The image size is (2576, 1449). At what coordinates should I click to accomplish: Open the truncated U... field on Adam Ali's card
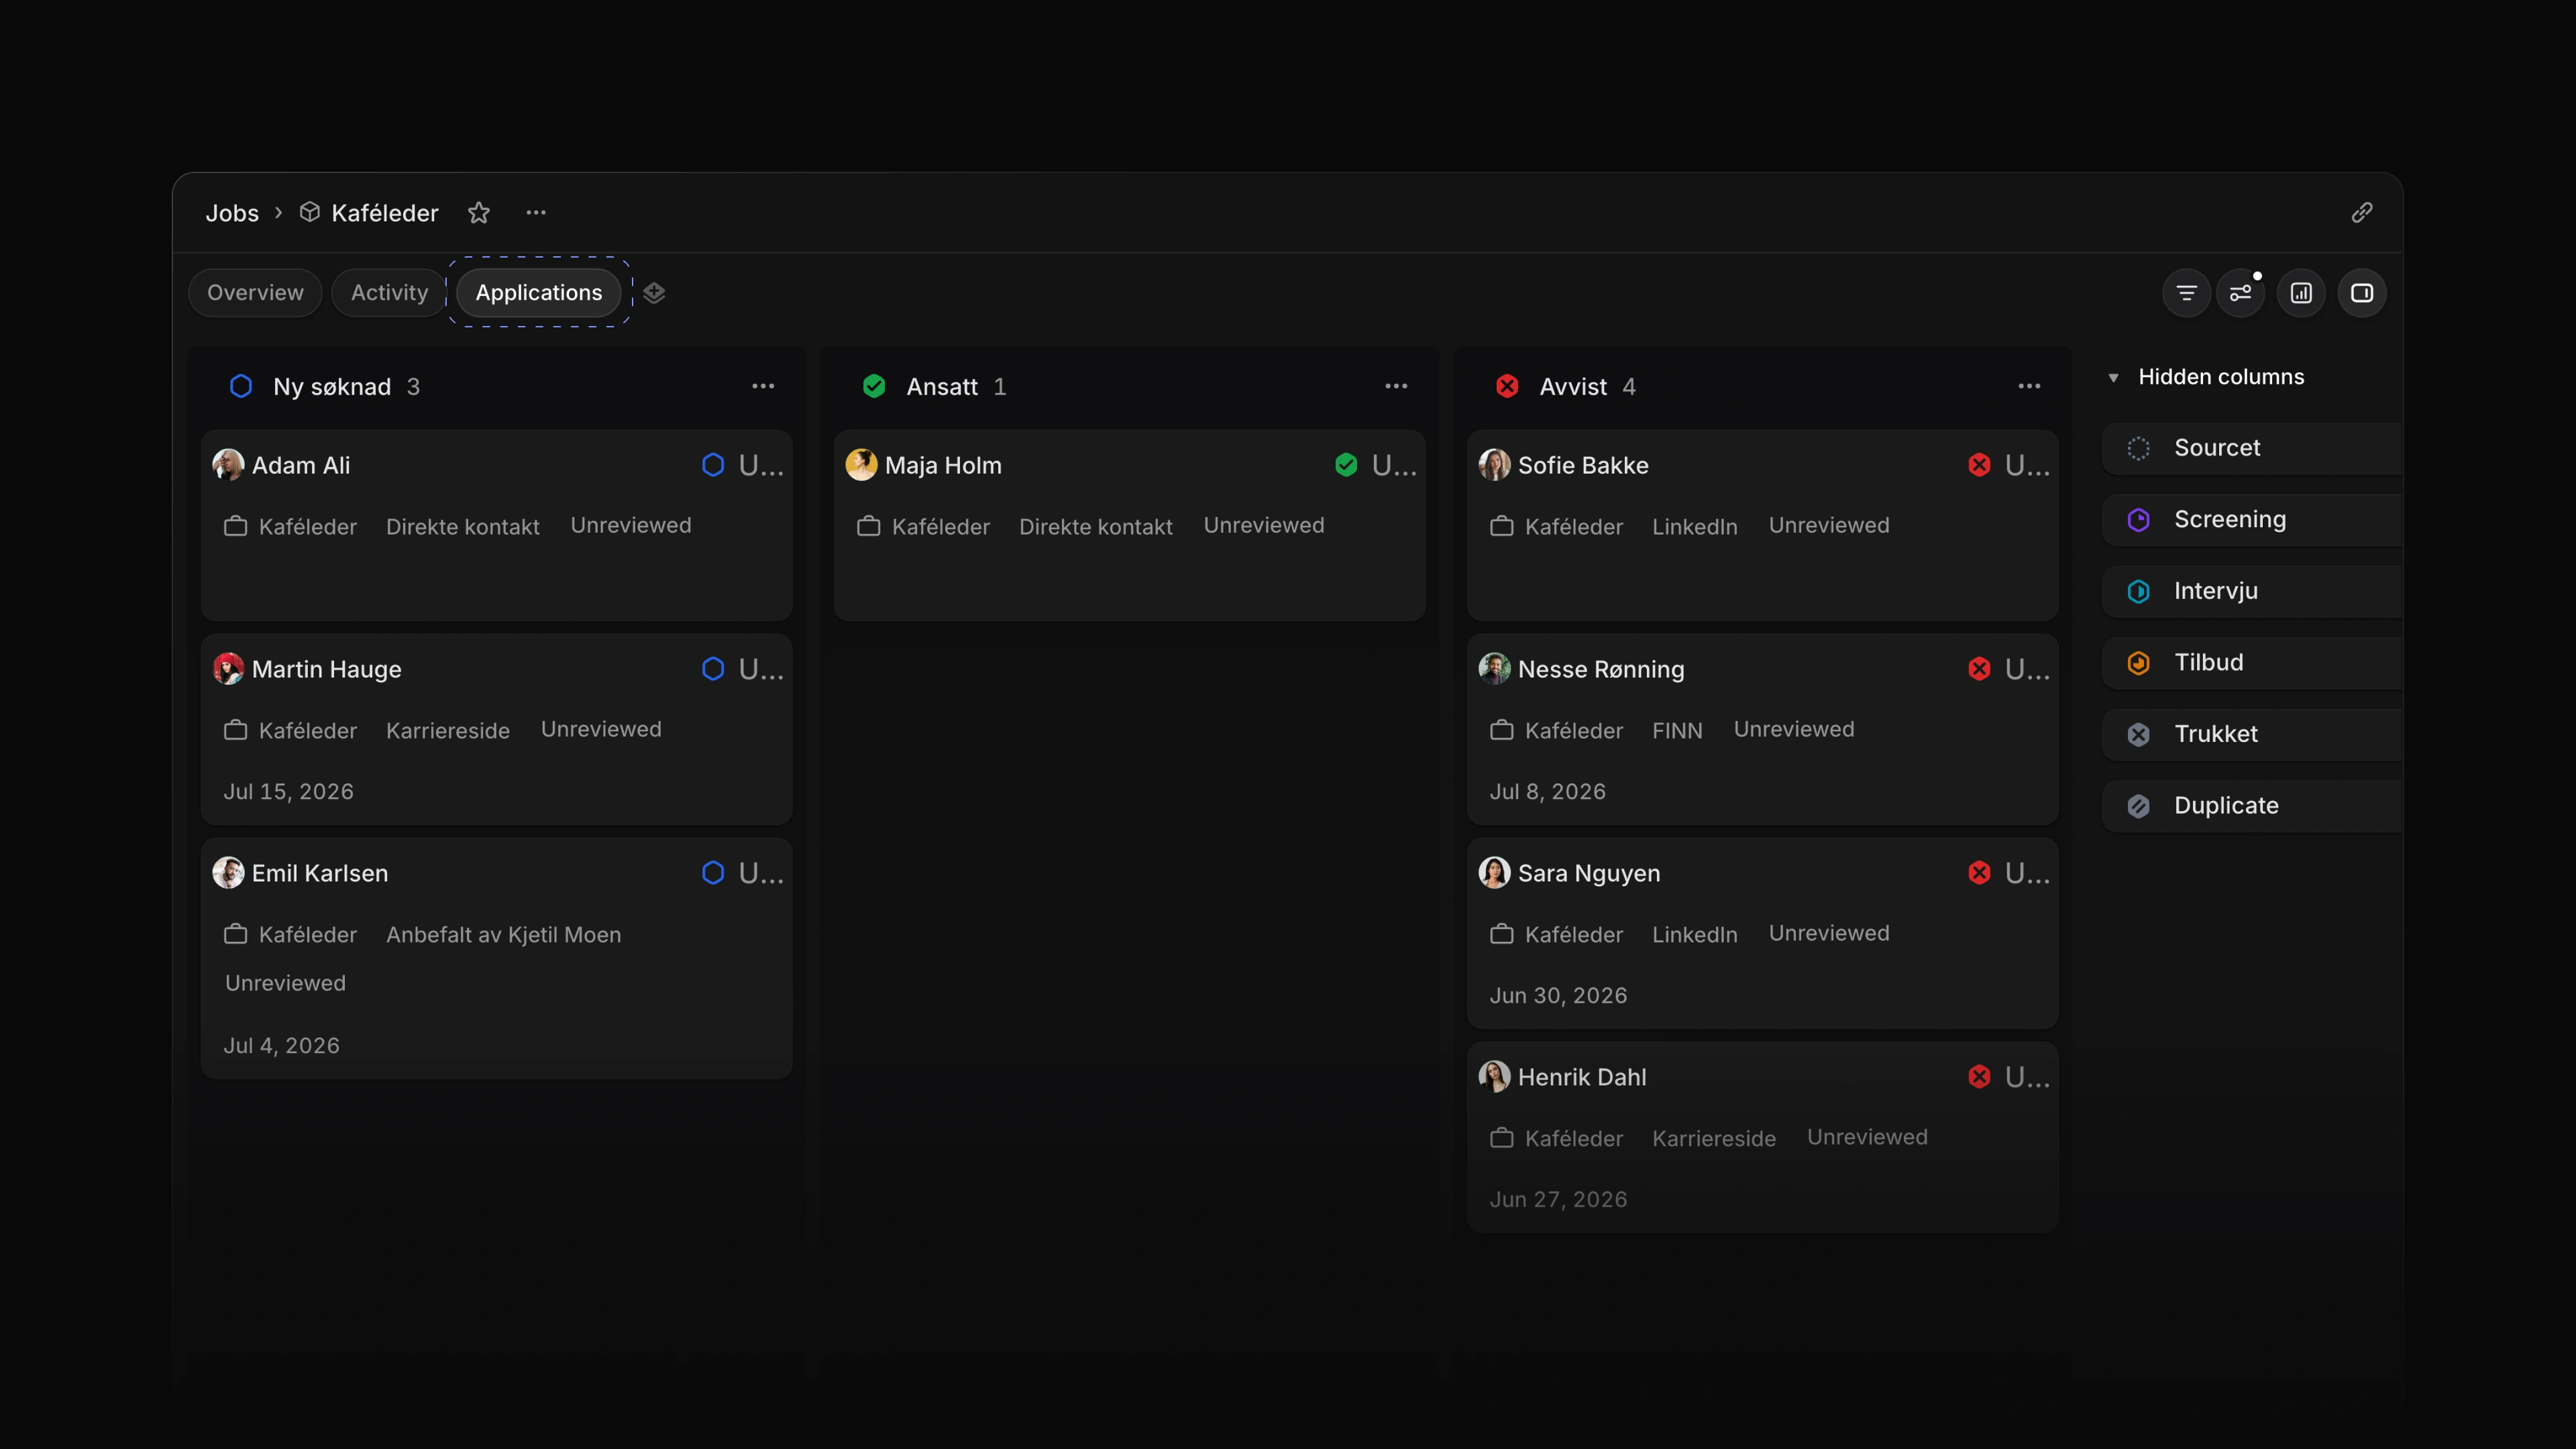761,465
